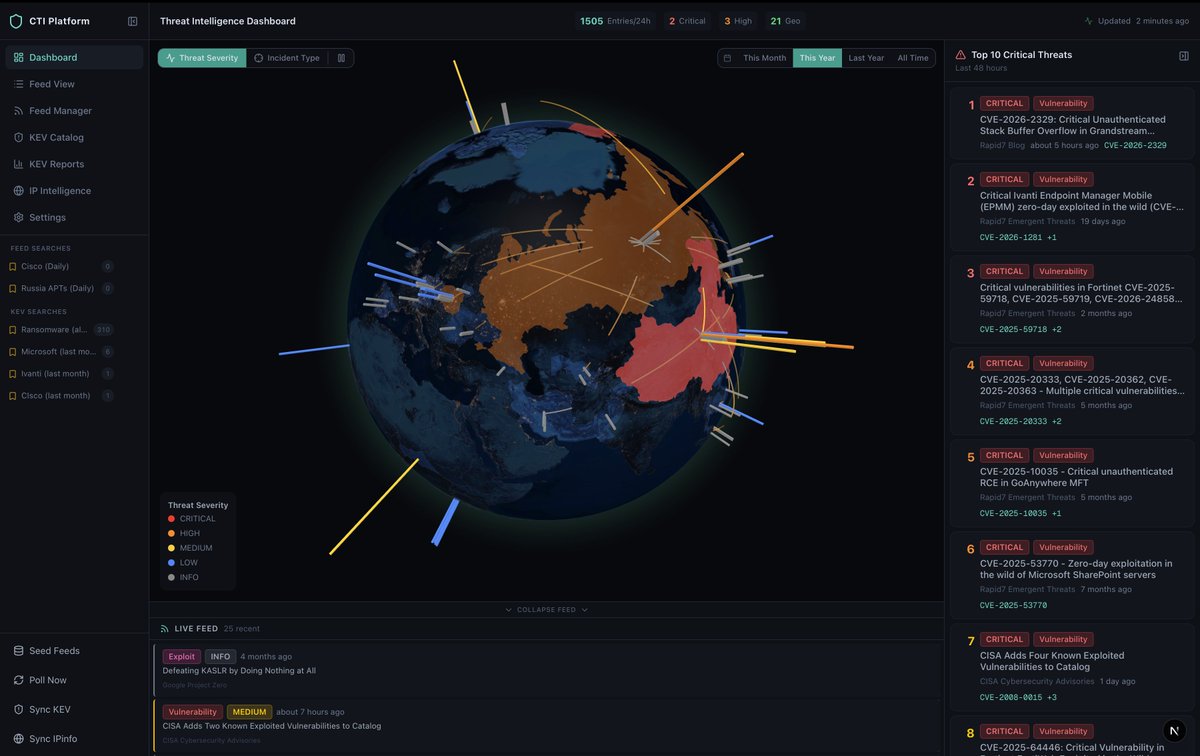Click the Live Feed RSS icon

(165, 629)
